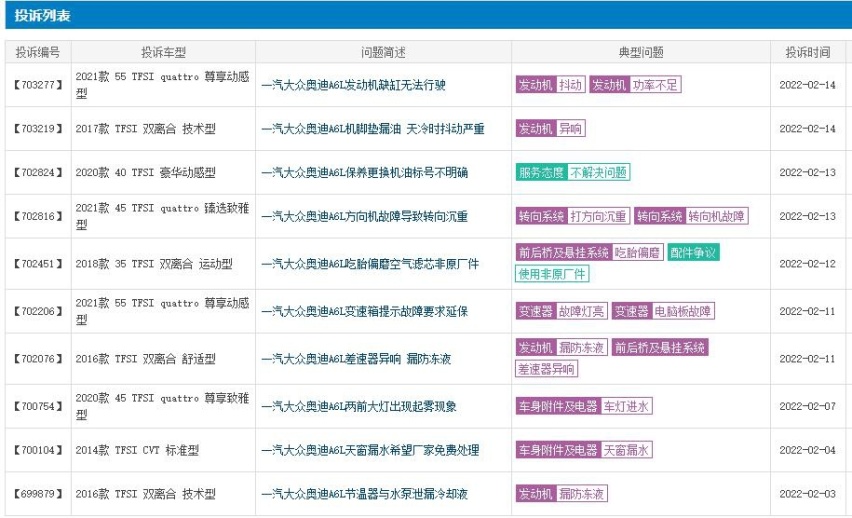The width and height of the screenshot is (852, 518).
Task: Select complaint number 【699879】
Action: 38,494
